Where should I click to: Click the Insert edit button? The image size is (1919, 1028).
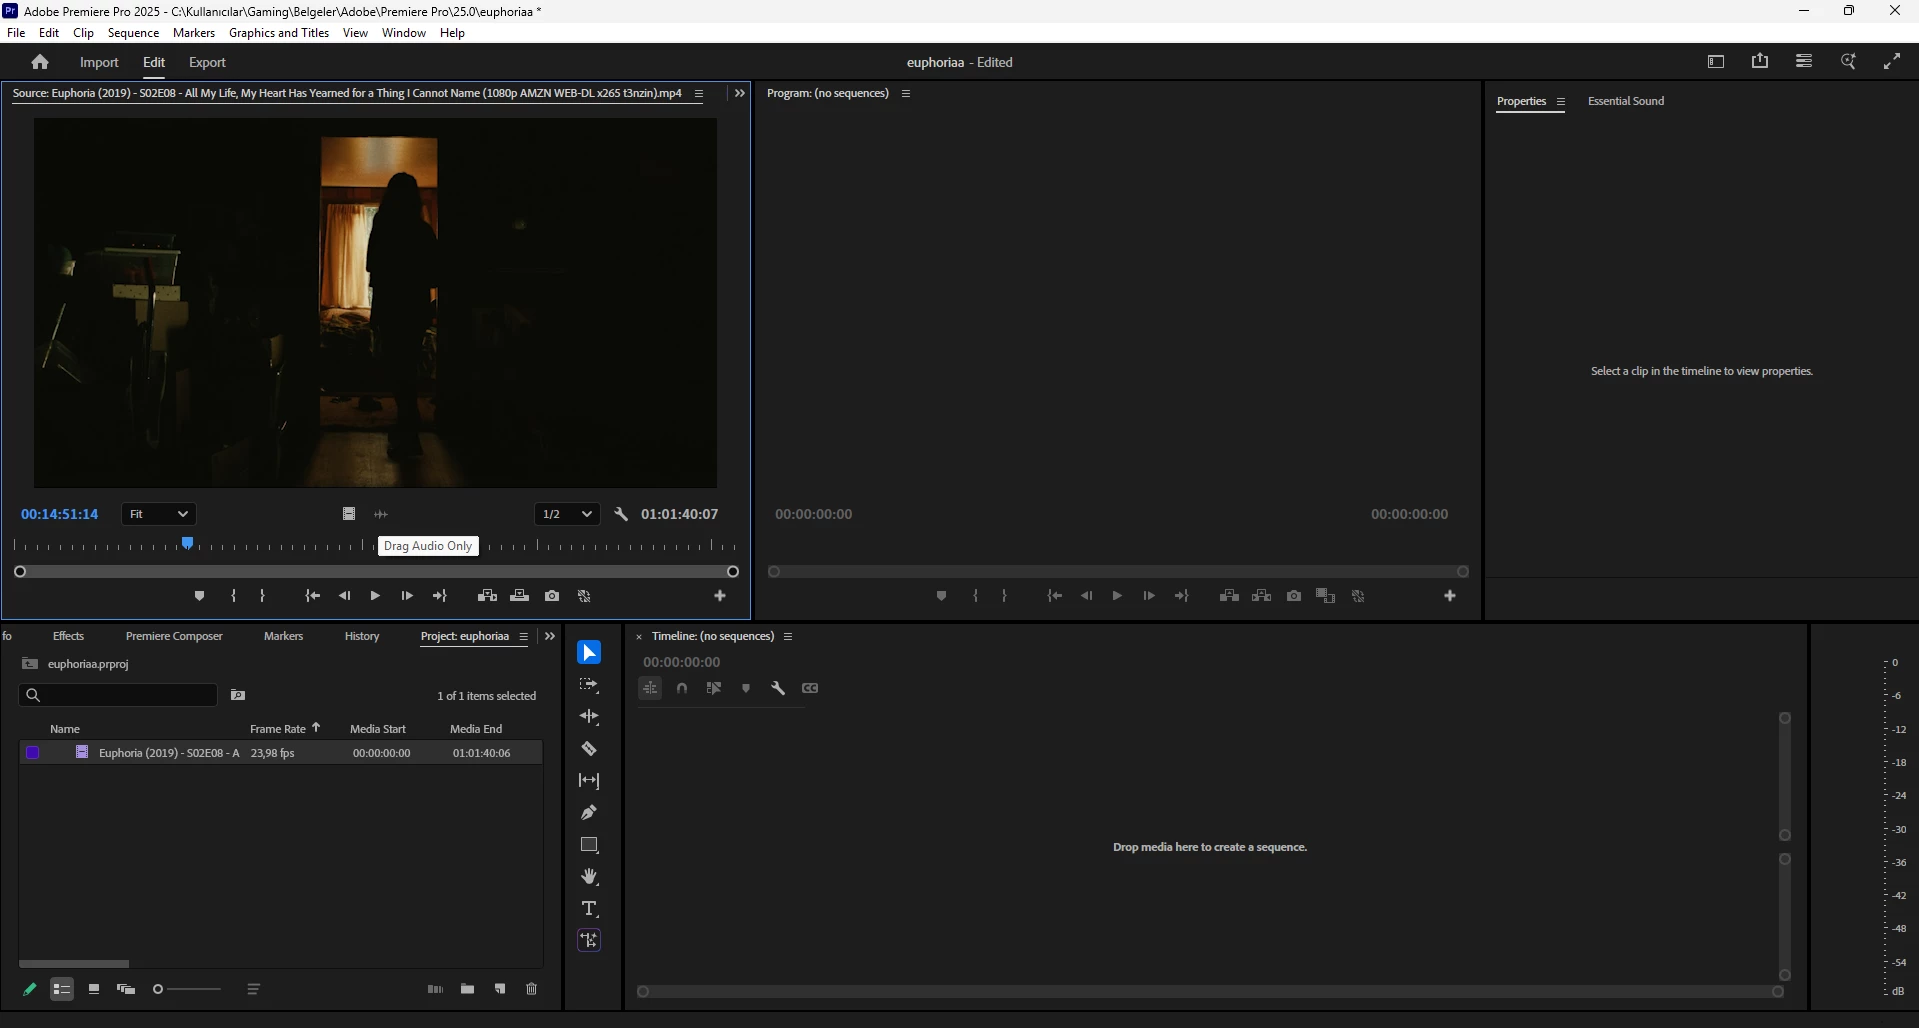tap(487, 596)
